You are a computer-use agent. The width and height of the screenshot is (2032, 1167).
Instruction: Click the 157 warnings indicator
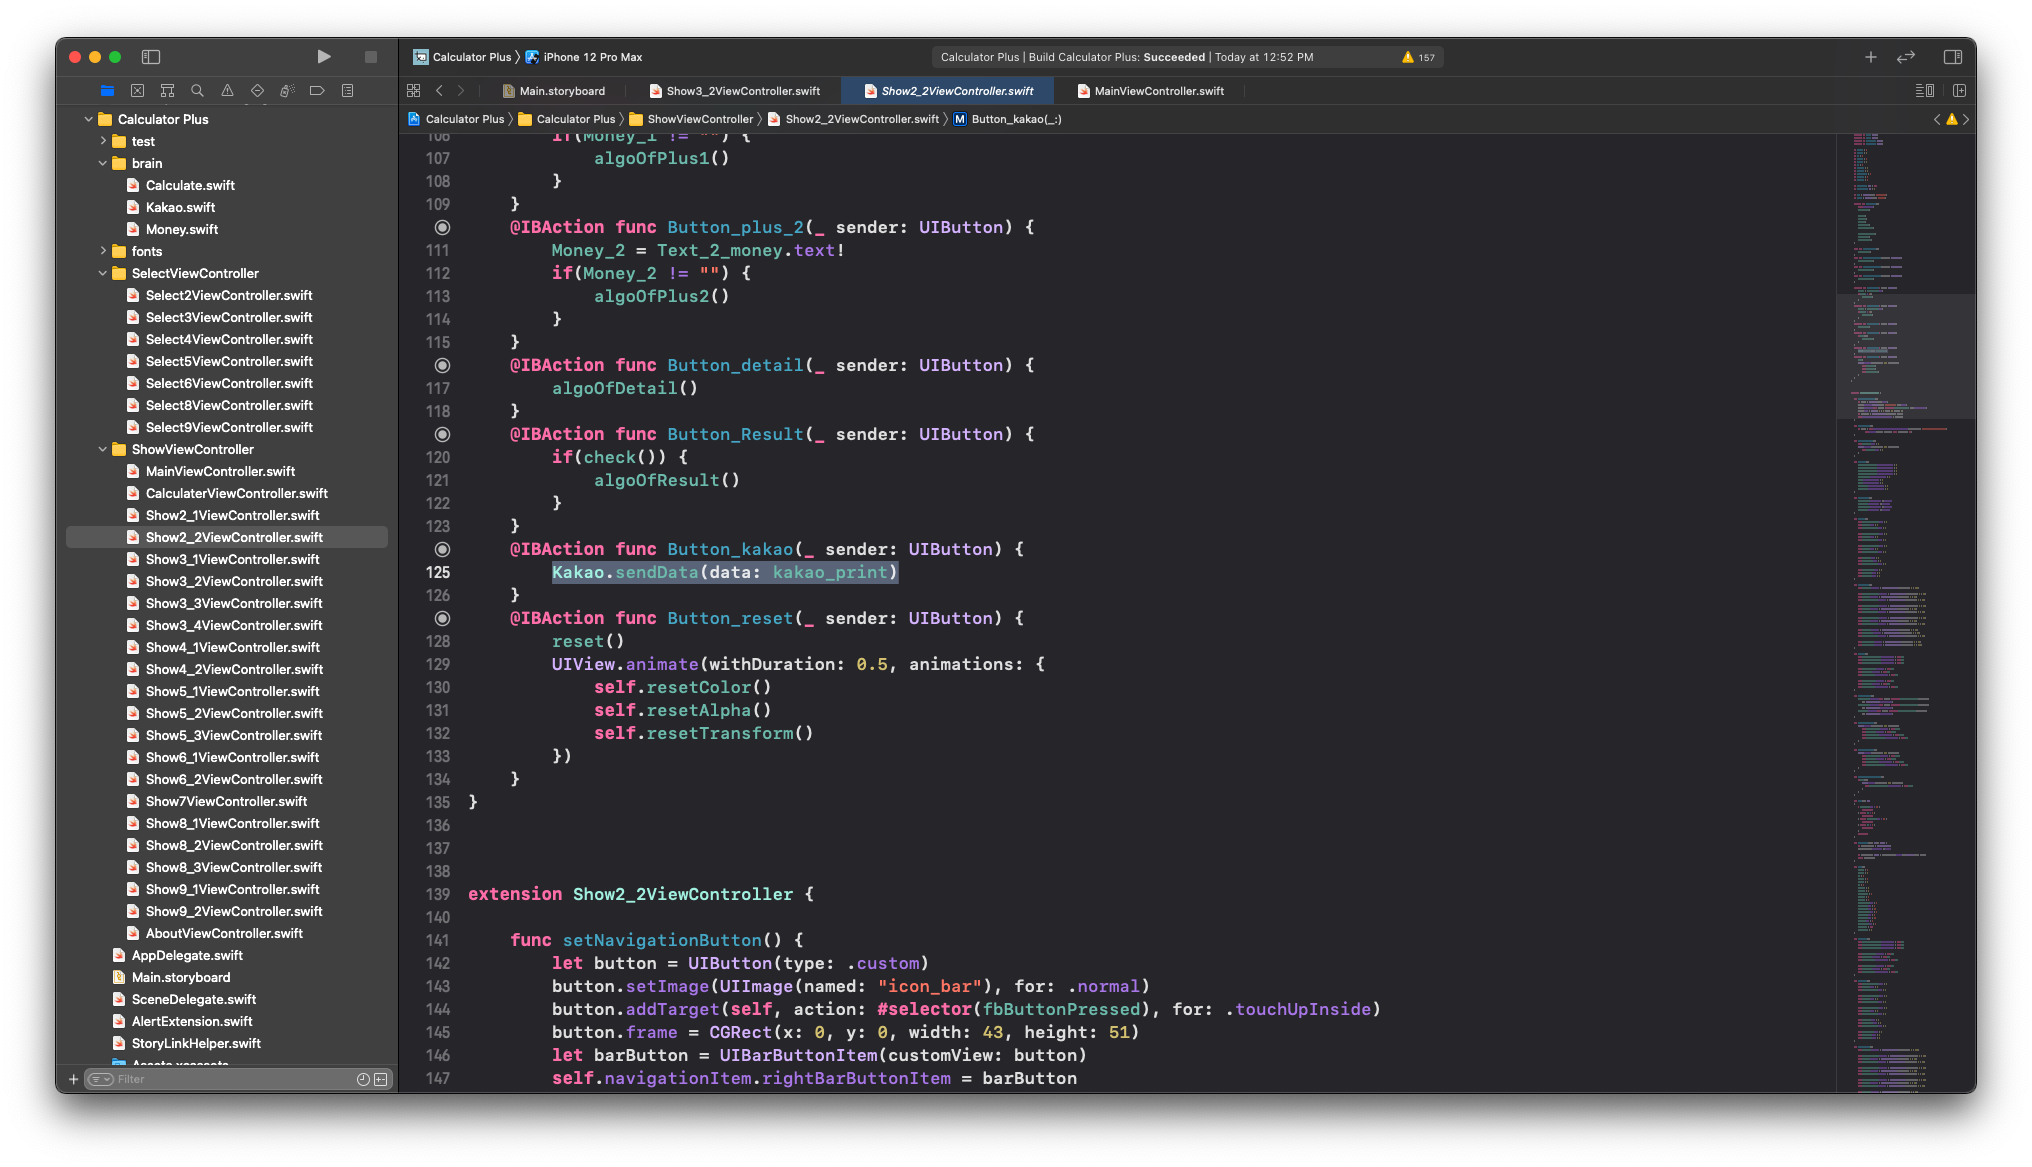[x=1418, y=57]
